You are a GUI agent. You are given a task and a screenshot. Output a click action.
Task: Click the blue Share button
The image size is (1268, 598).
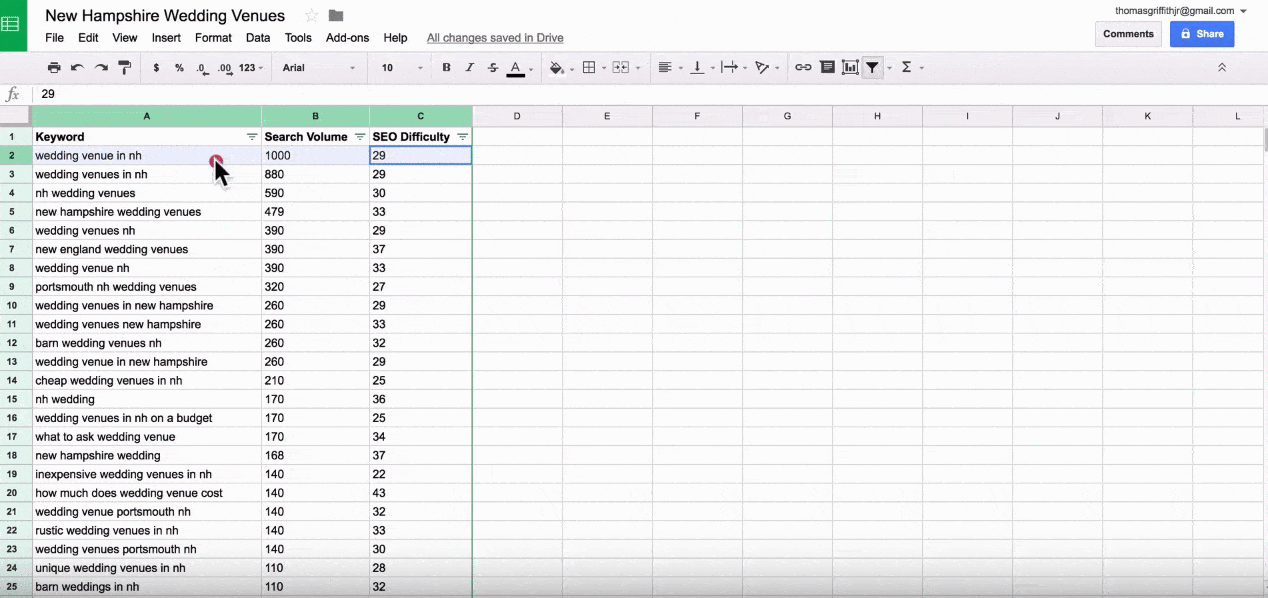pos(1202,34)
